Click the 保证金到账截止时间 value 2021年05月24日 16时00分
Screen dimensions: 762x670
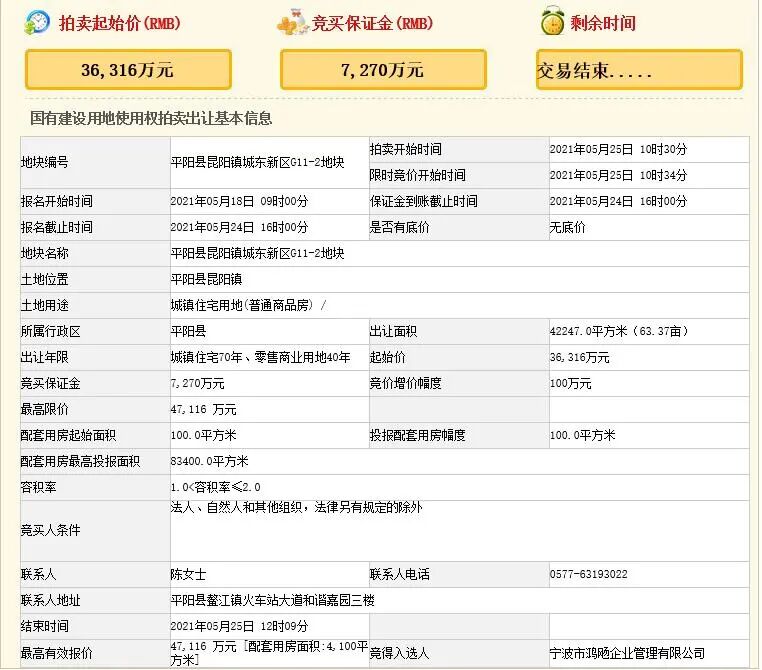click(x=618, y=201)
